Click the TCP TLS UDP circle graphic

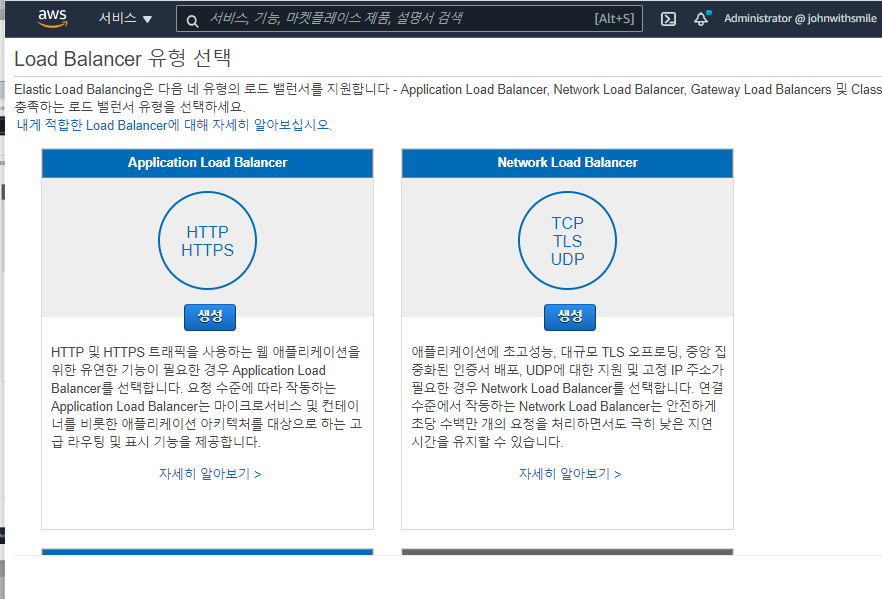point(568,241)
